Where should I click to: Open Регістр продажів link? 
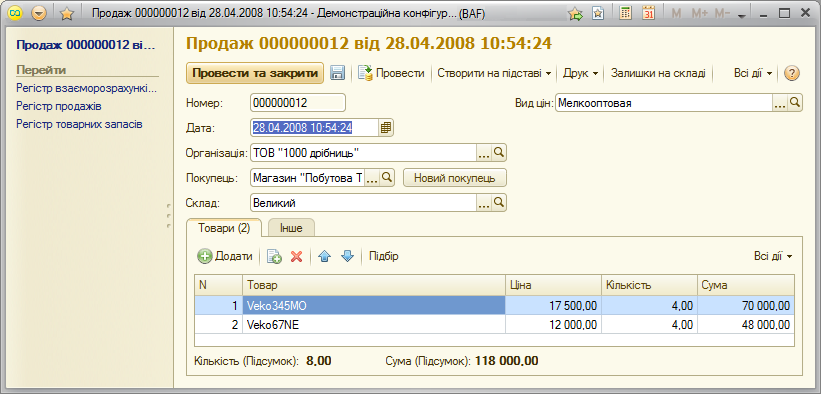59,106
